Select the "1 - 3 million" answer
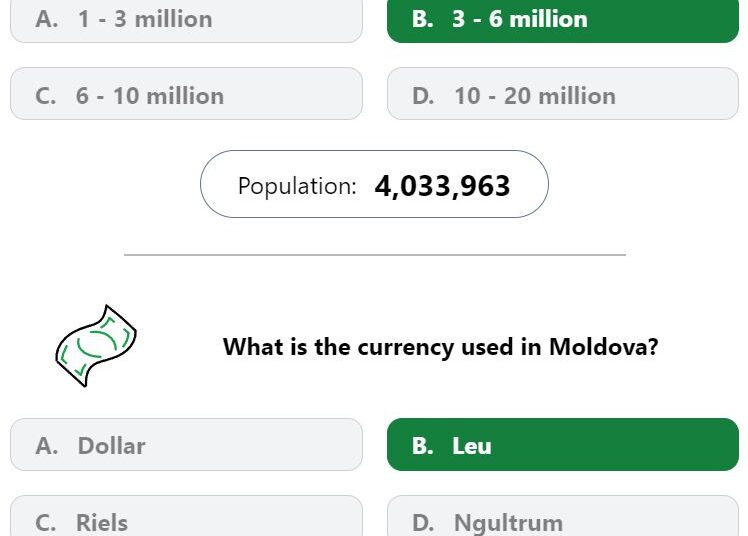This screenshot has width=748, height=536. (x=186, y=20)
